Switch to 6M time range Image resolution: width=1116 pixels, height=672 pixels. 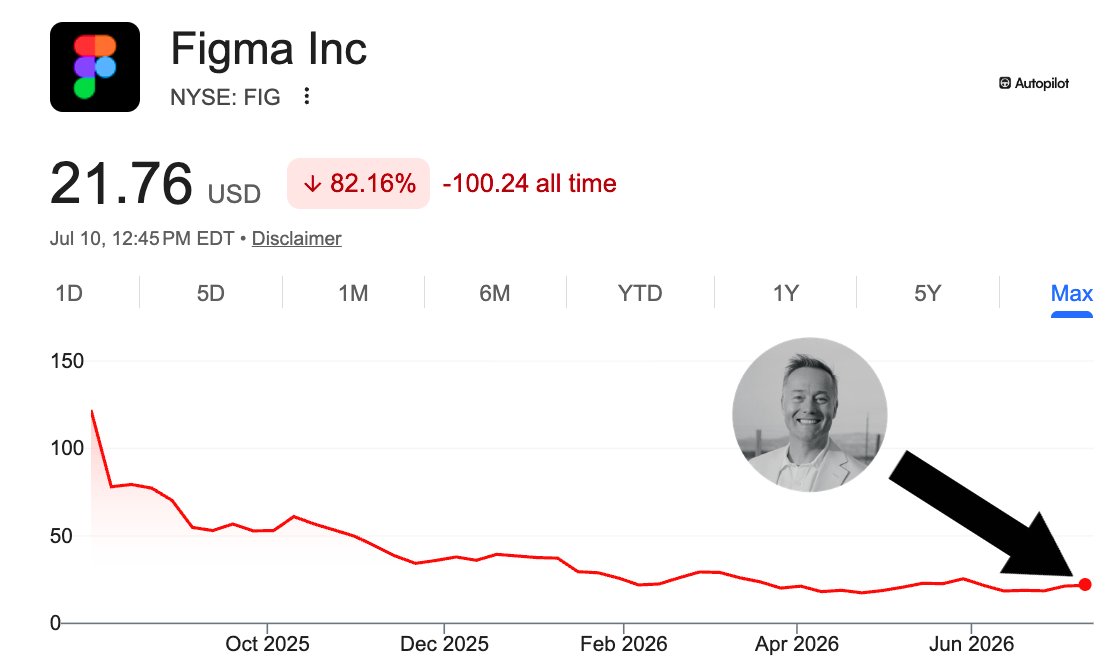tap(495, 293)
